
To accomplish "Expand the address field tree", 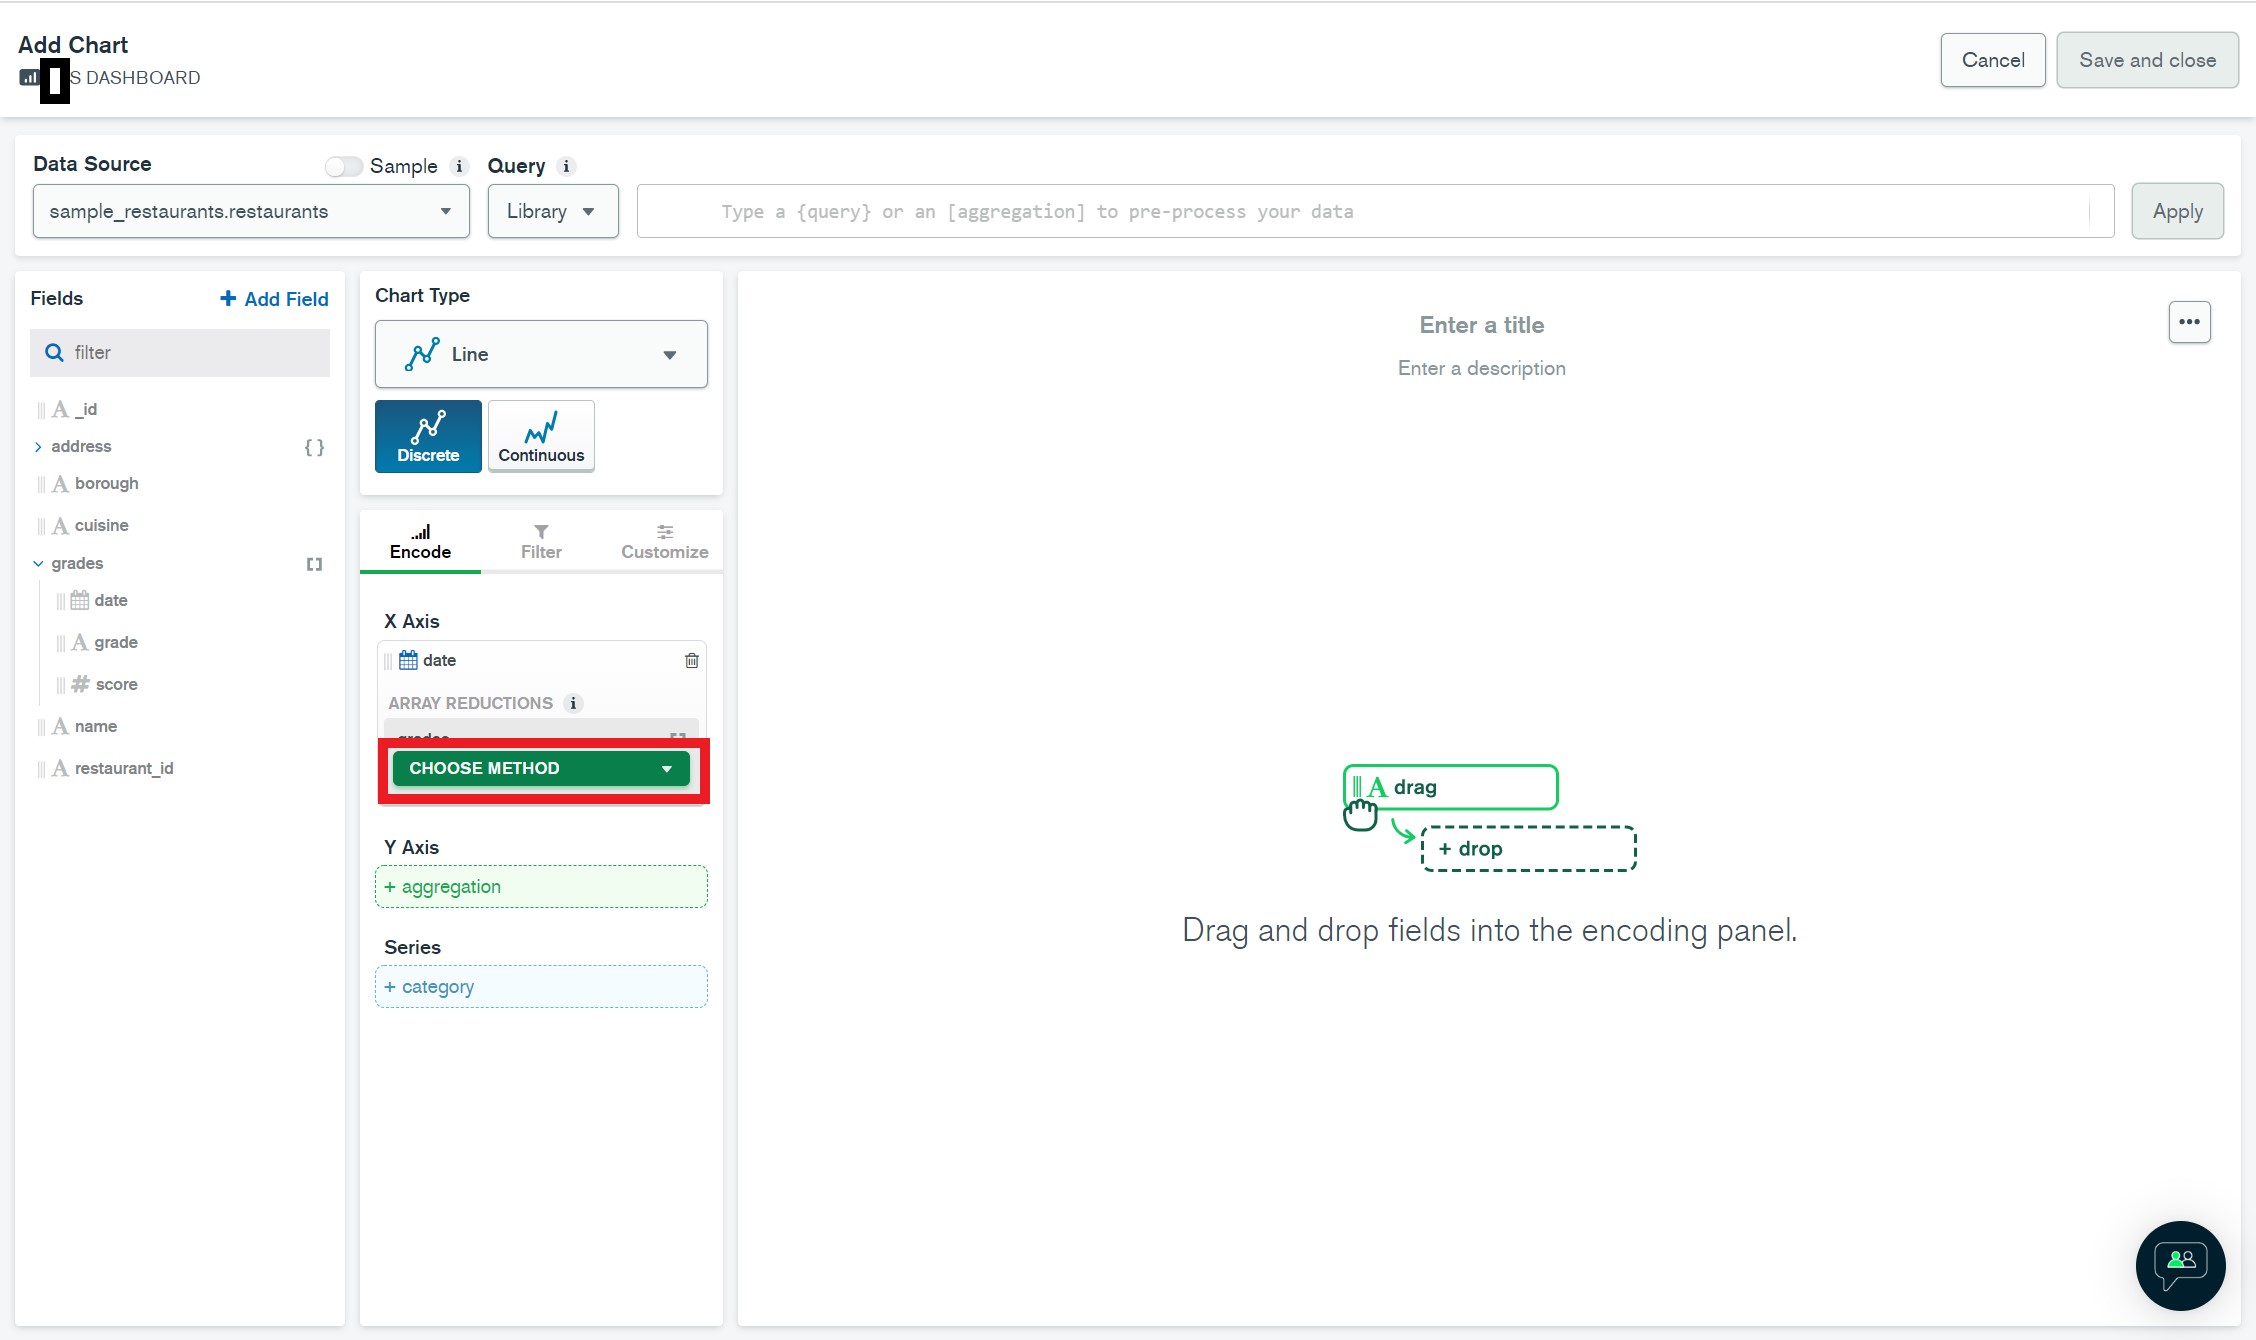I will [38, 447].
